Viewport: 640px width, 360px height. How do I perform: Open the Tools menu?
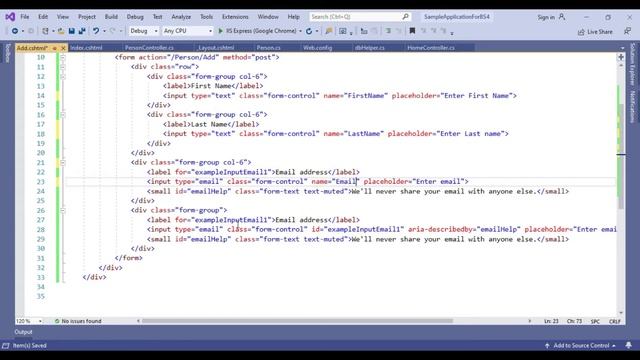pyautogui.click(x=207, y=17)
